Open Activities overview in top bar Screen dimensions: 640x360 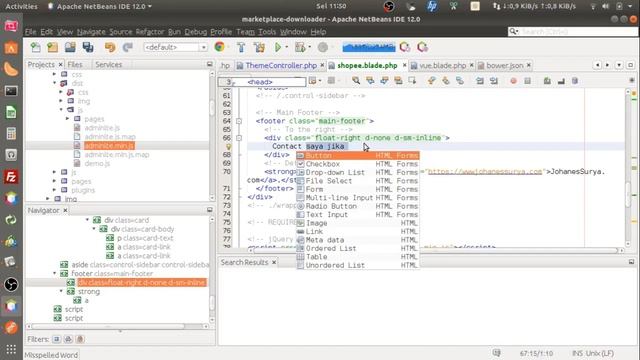tap(21, 7)
